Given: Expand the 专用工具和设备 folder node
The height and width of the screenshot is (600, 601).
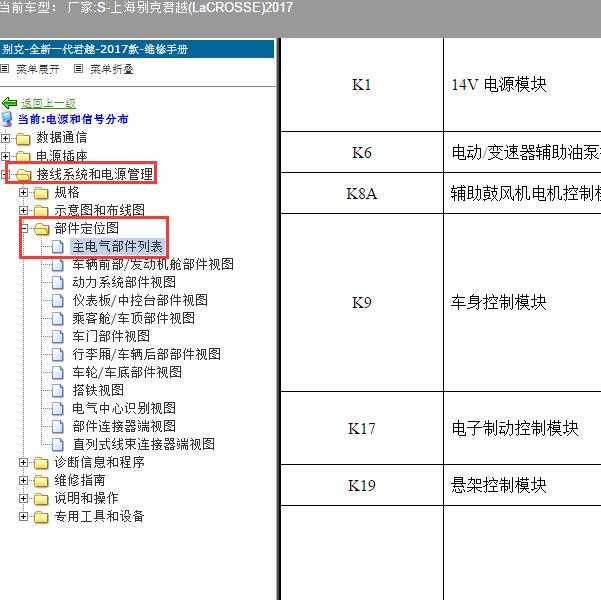Looking at the screenshot, I should 23,516.
